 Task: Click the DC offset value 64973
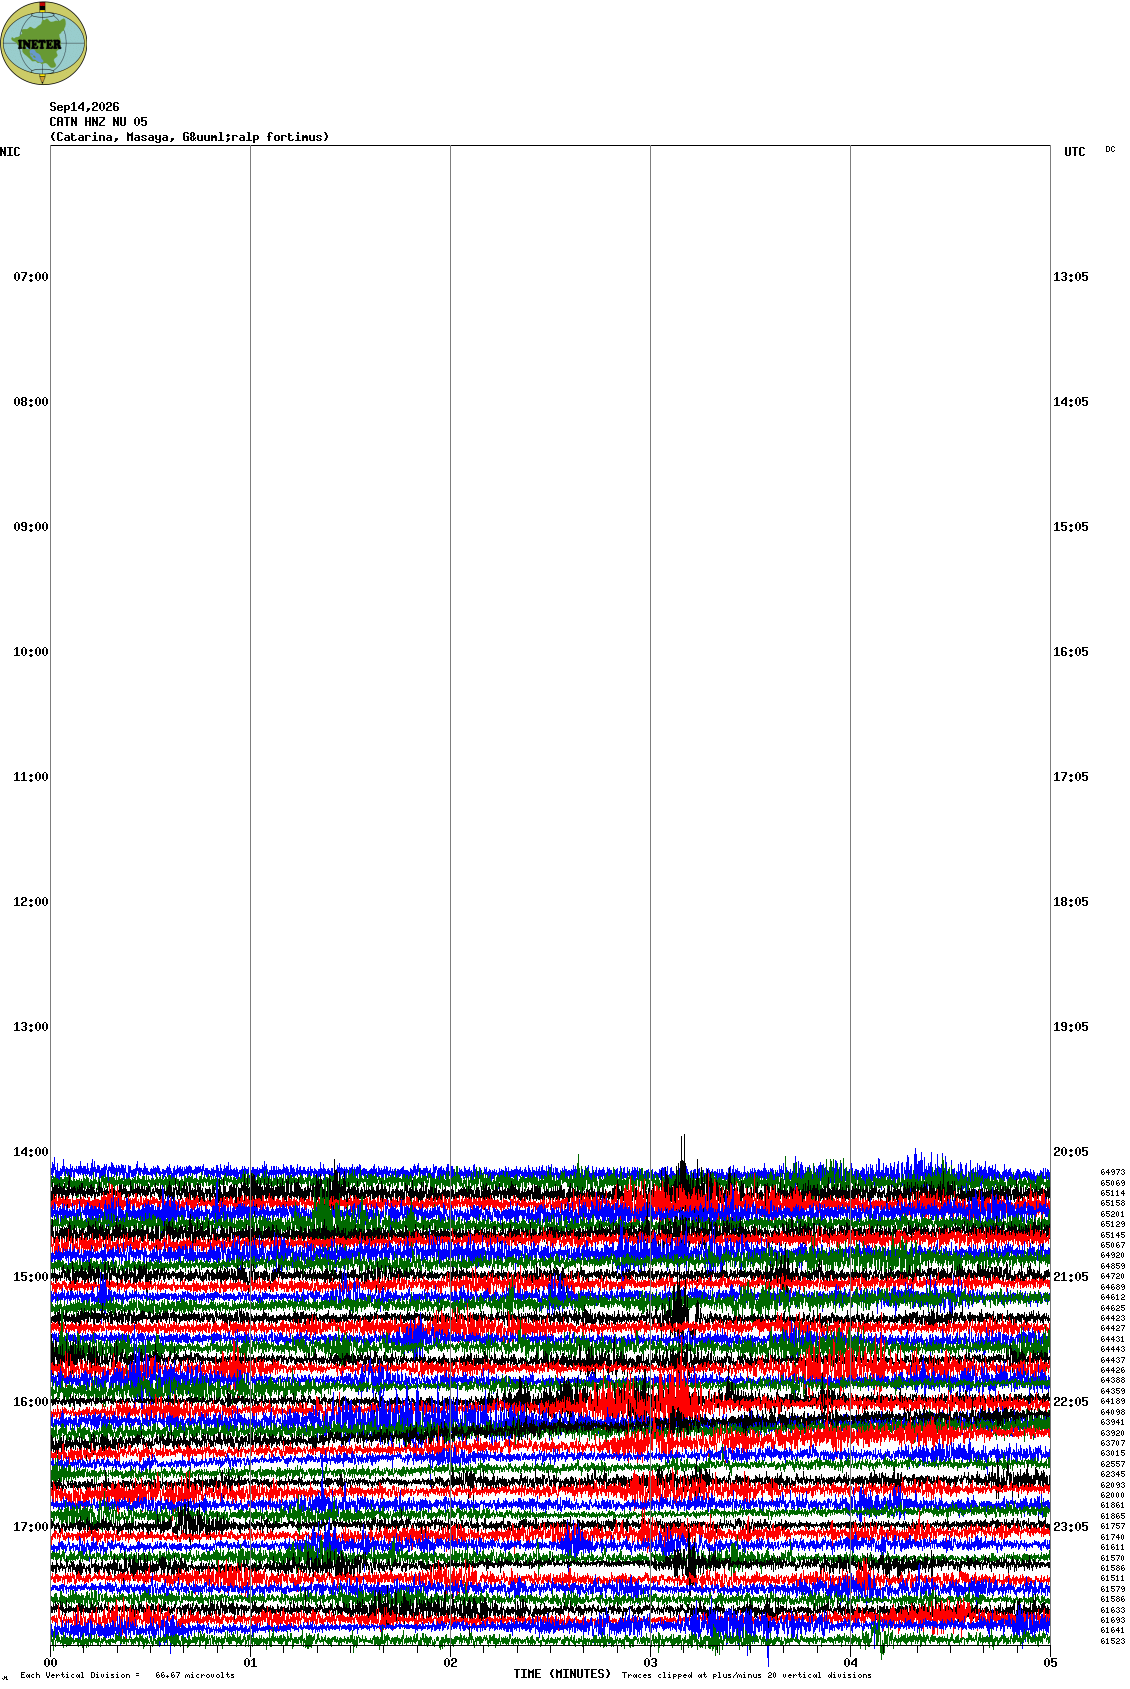(x=1113, y=1173)
